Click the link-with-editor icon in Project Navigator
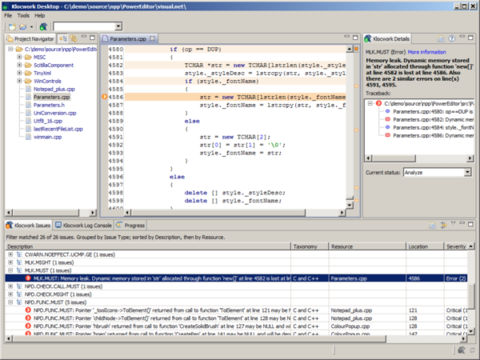Image resolution: width=480 pixels, height=360 pixels. point(63,39)
